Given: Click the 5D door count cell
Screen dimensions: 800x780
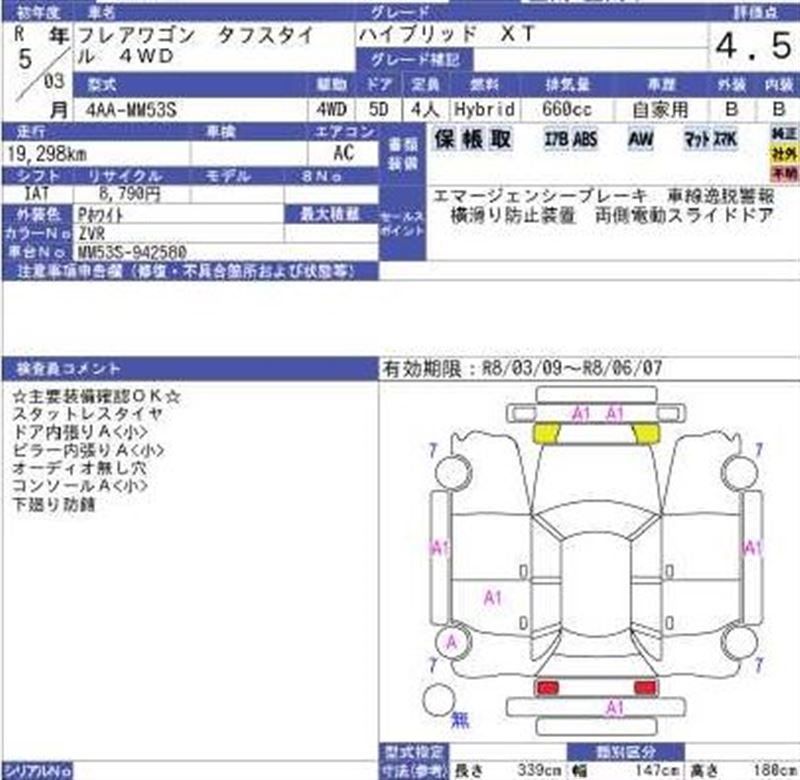Looking at the screenshot, I should tap(379, 110).
